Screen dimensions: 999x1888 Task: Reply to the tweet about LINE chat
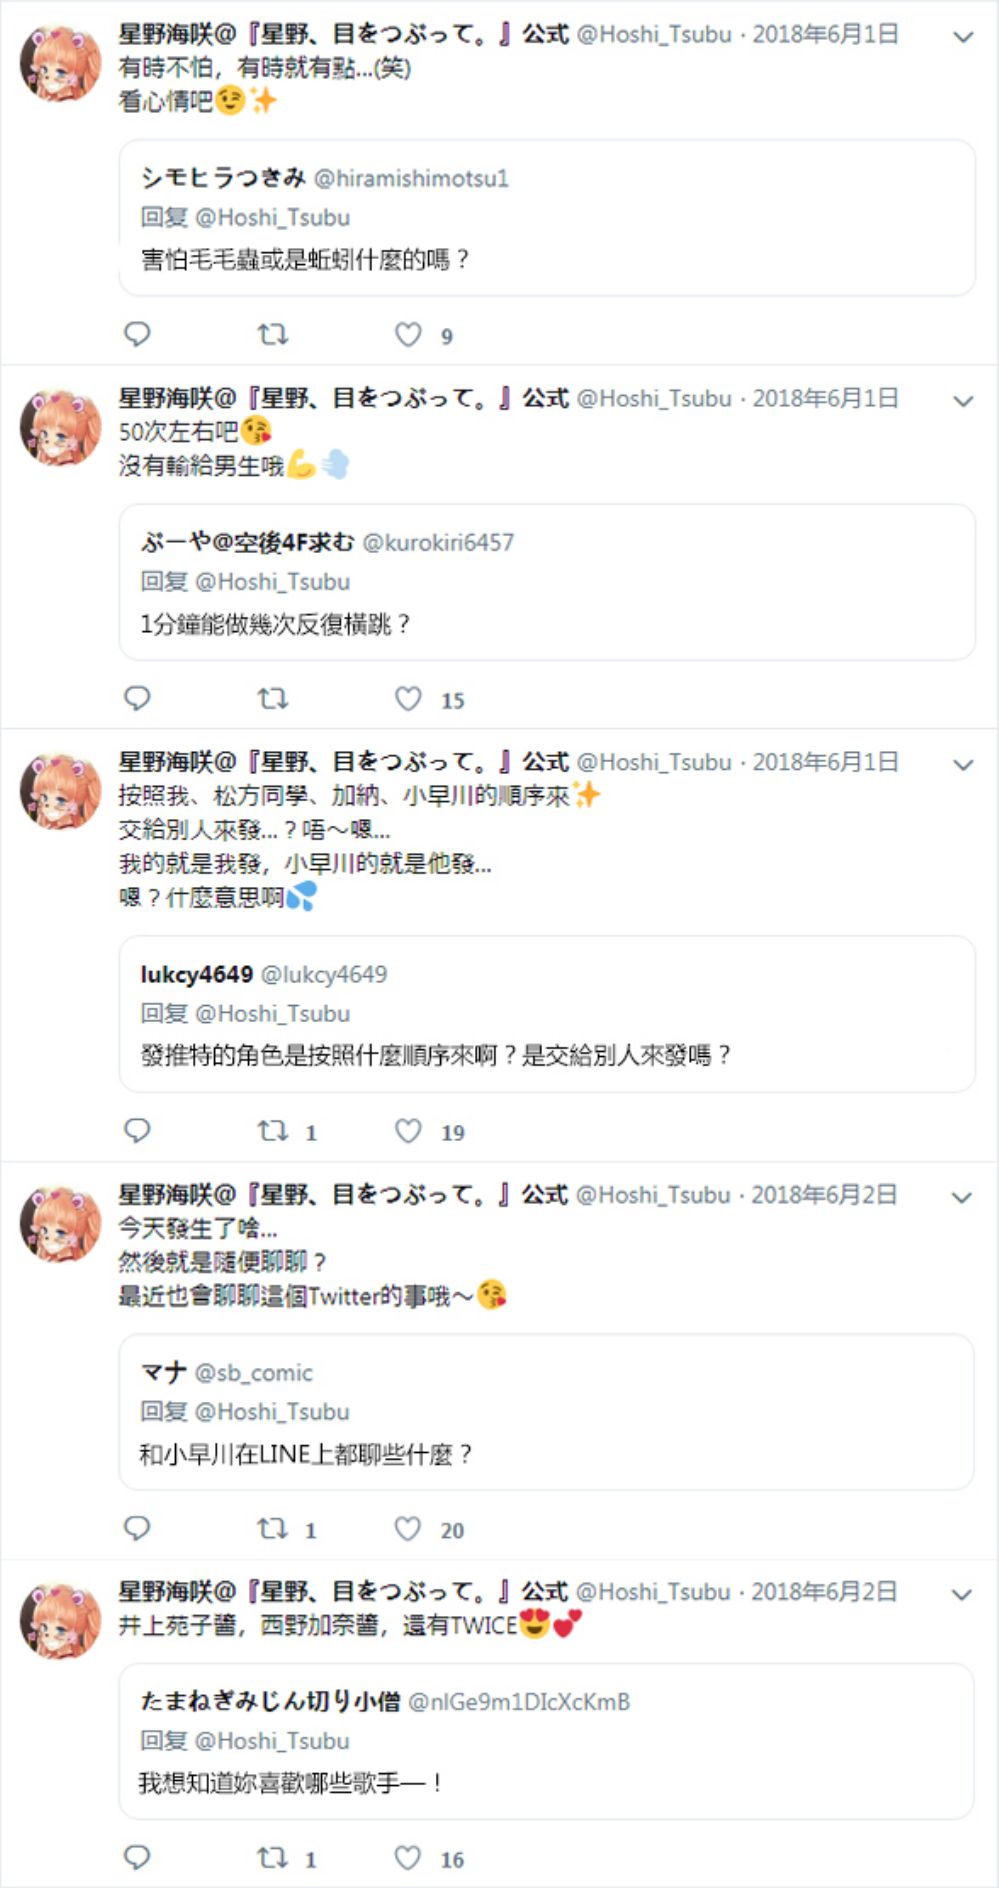[x=137, y=1527]
